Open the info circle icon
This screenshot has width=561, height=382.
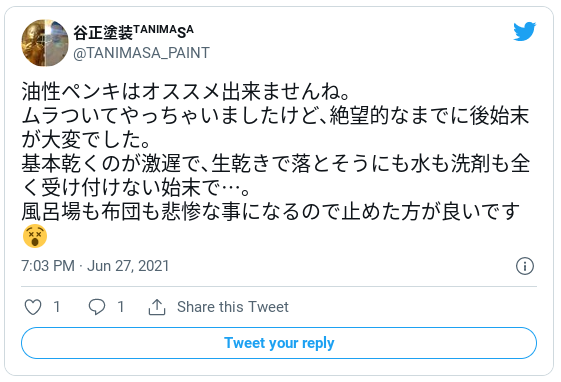coord(525,266)
